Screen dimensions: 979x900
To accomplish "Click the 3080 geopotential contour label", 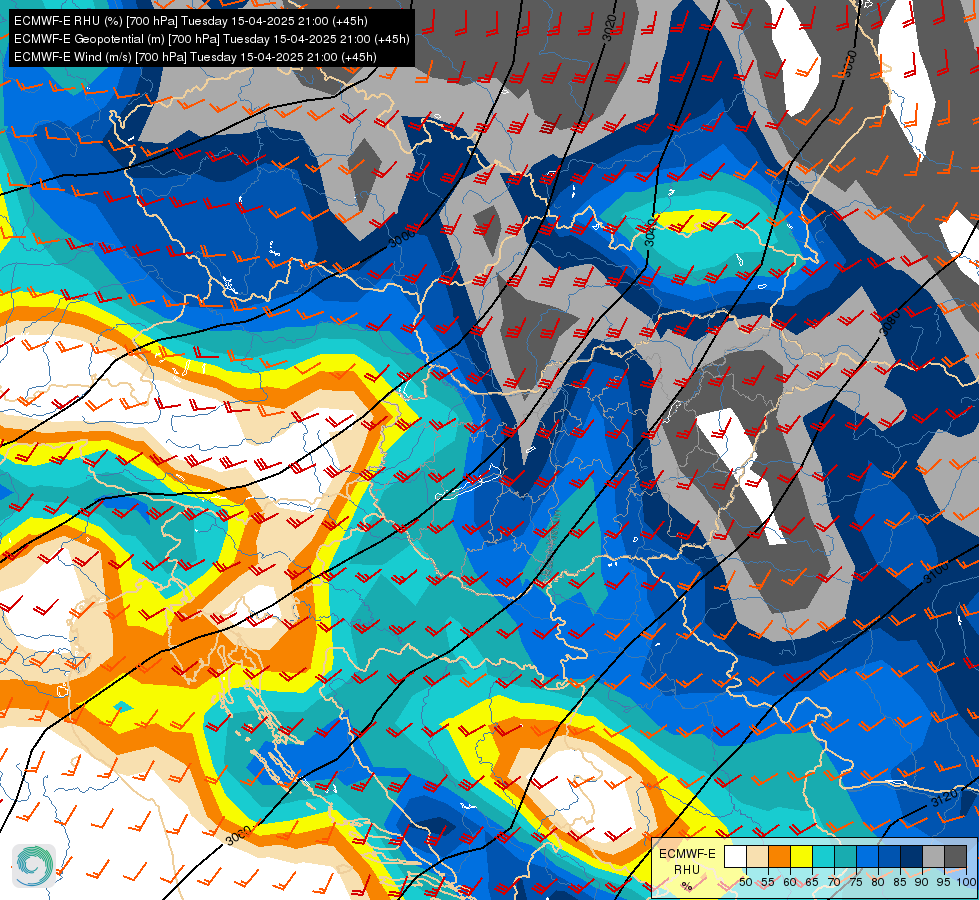I will coord(890,321).
